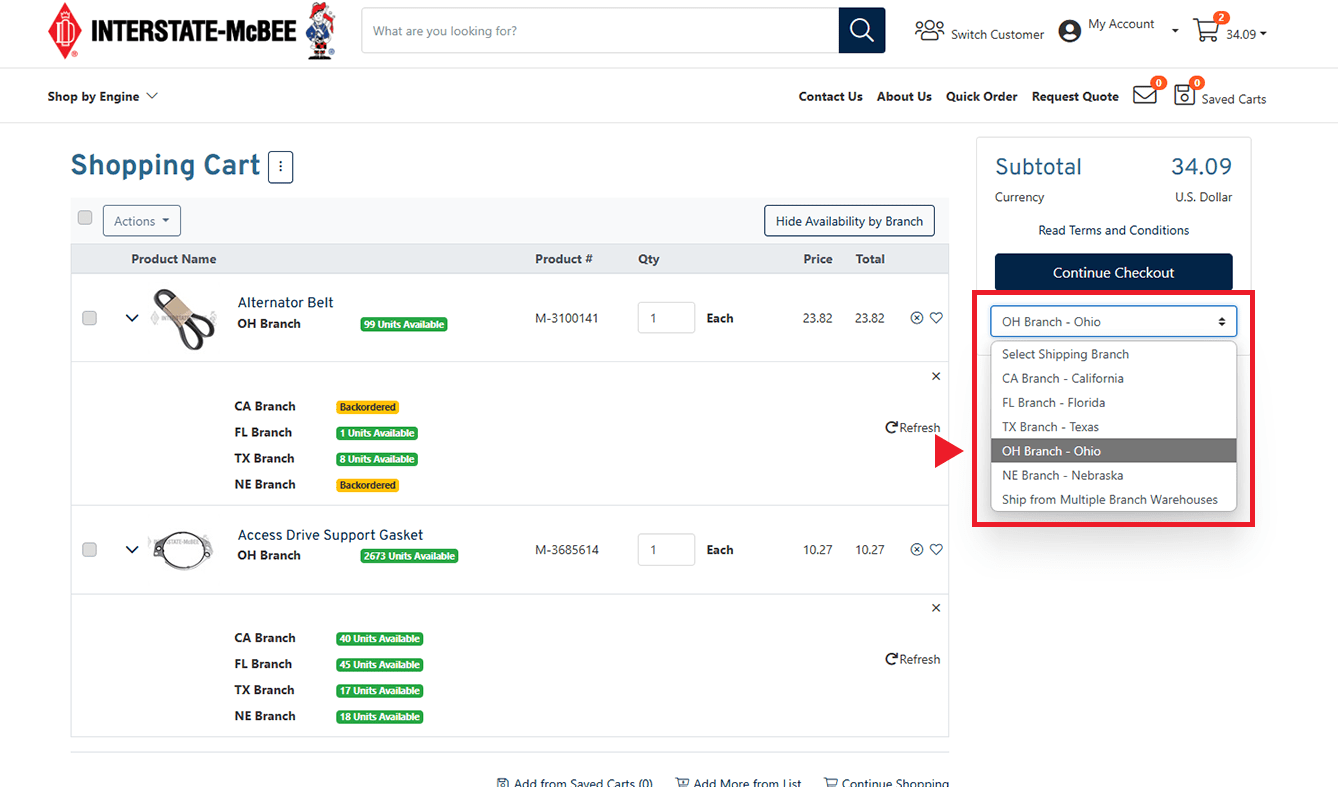The width and height of the screenshot is (1338, 787).
Task: Remove Alternator Belt using the X icon
Action: tap(917, 318)
